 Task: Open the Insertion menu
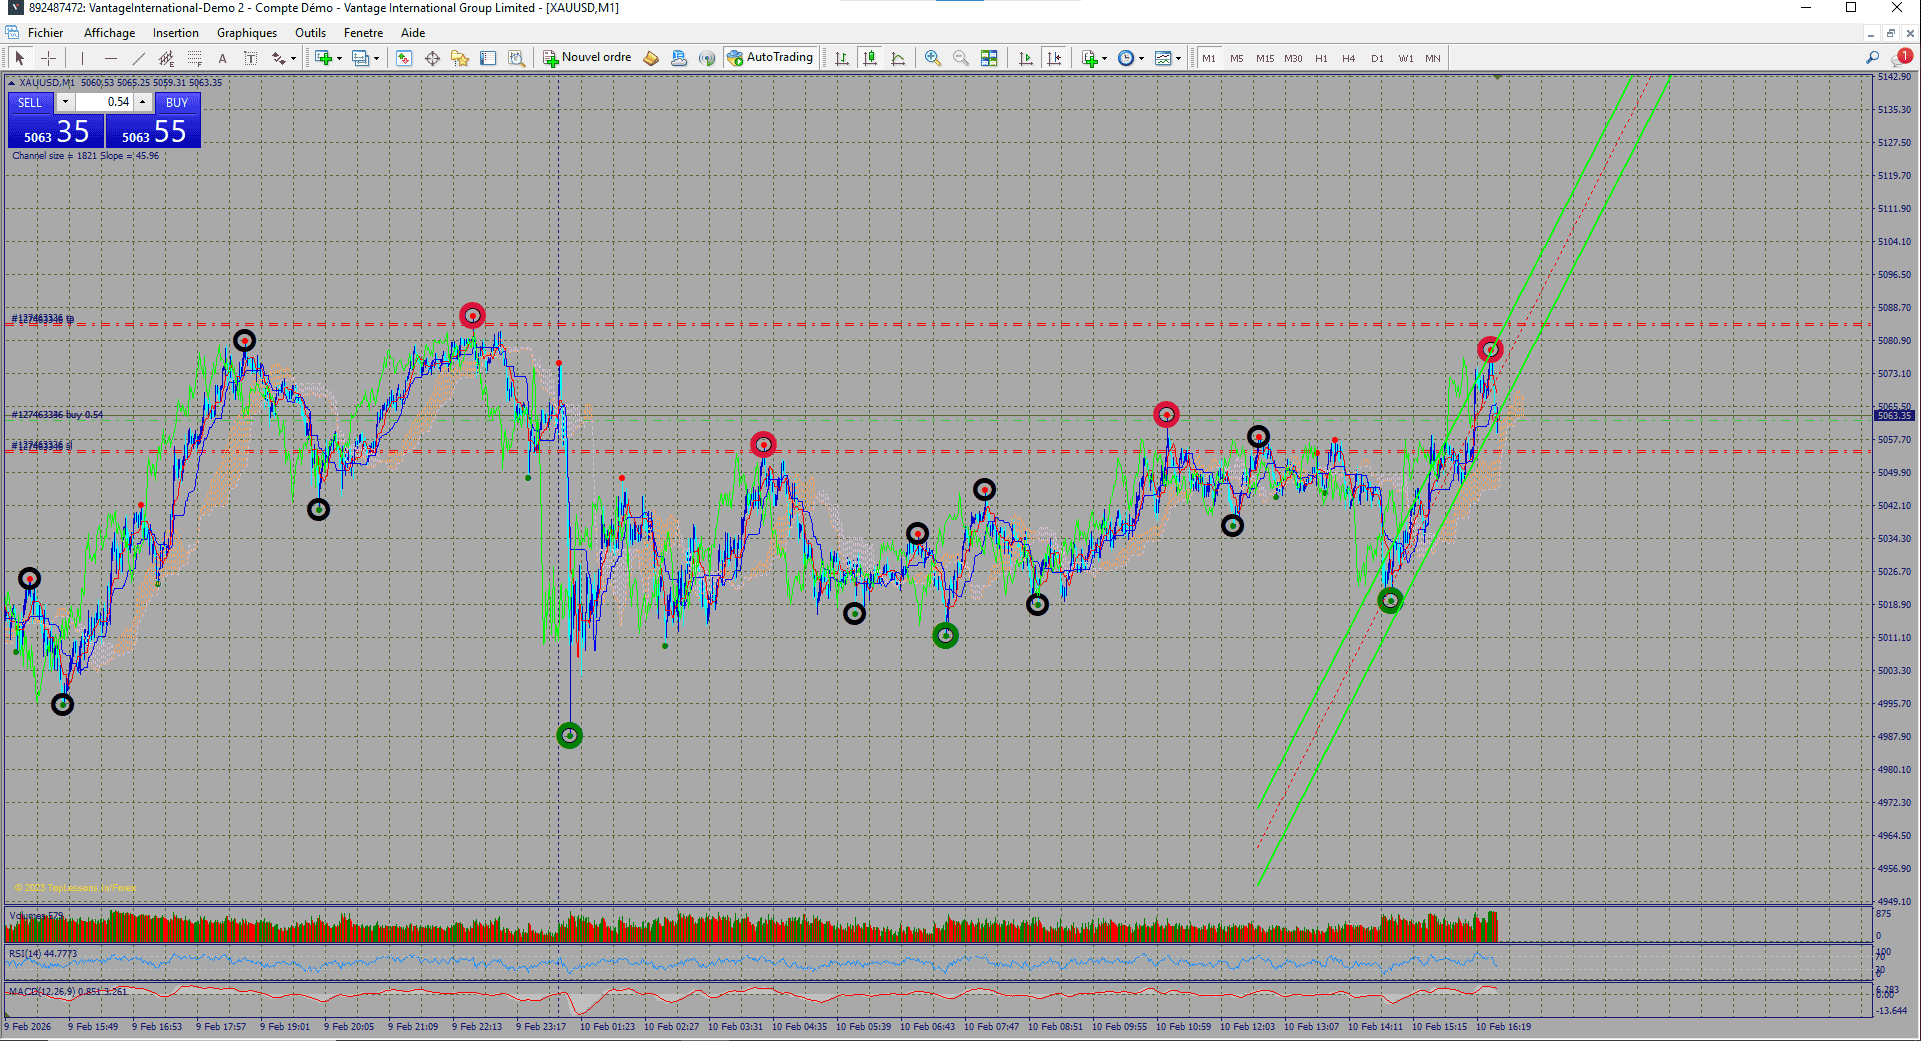pyautogui.click(x=176, y=33)
